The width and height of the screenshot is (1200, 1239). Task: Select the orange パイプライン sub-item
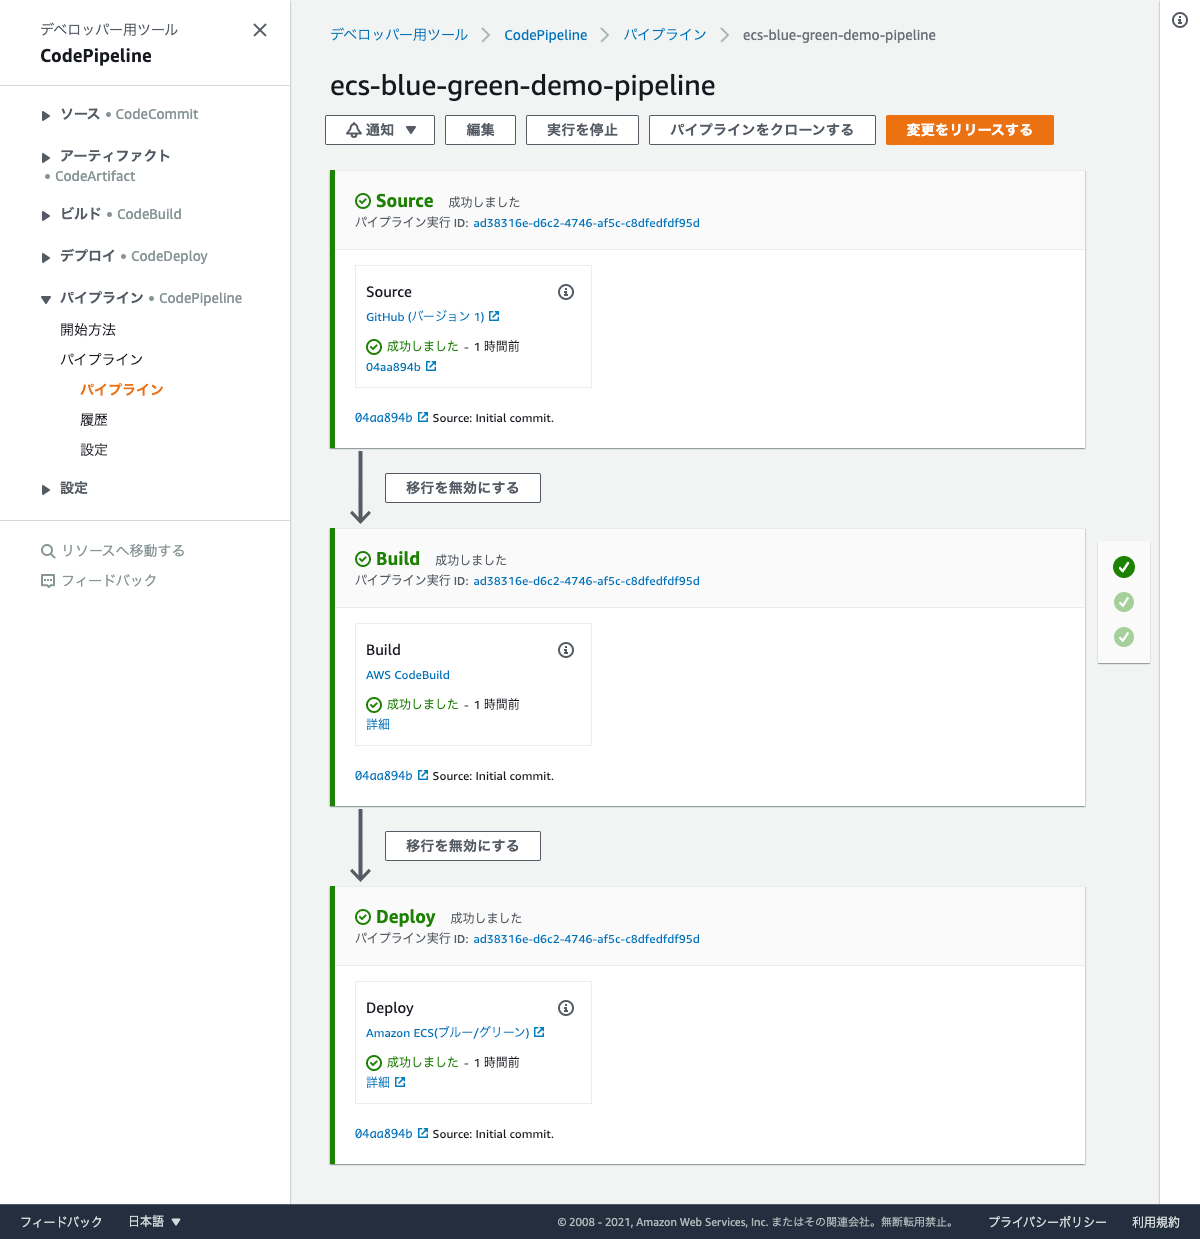tap(122, 389)
